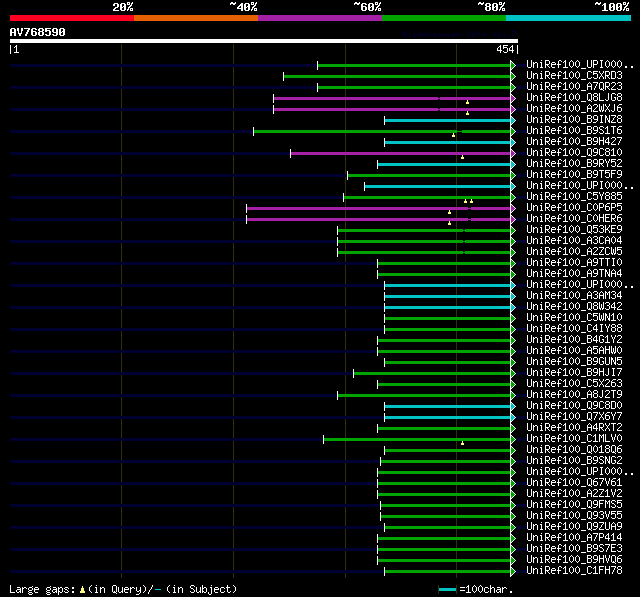The height and width of the screenshot is (597, 640).
Task: Select the UniRef100_A9TTI0 label
Action: [574, 263]
